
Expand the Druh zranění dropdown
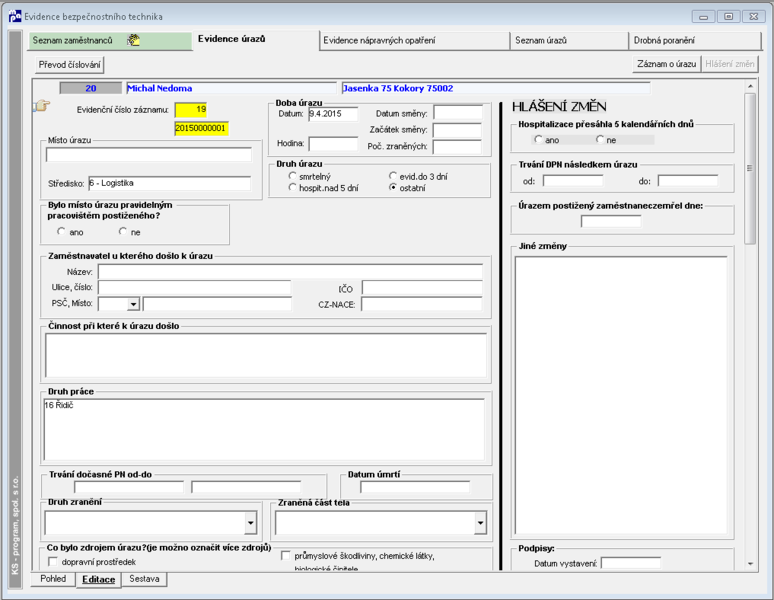pyautogui.click(x=251, y=523)
